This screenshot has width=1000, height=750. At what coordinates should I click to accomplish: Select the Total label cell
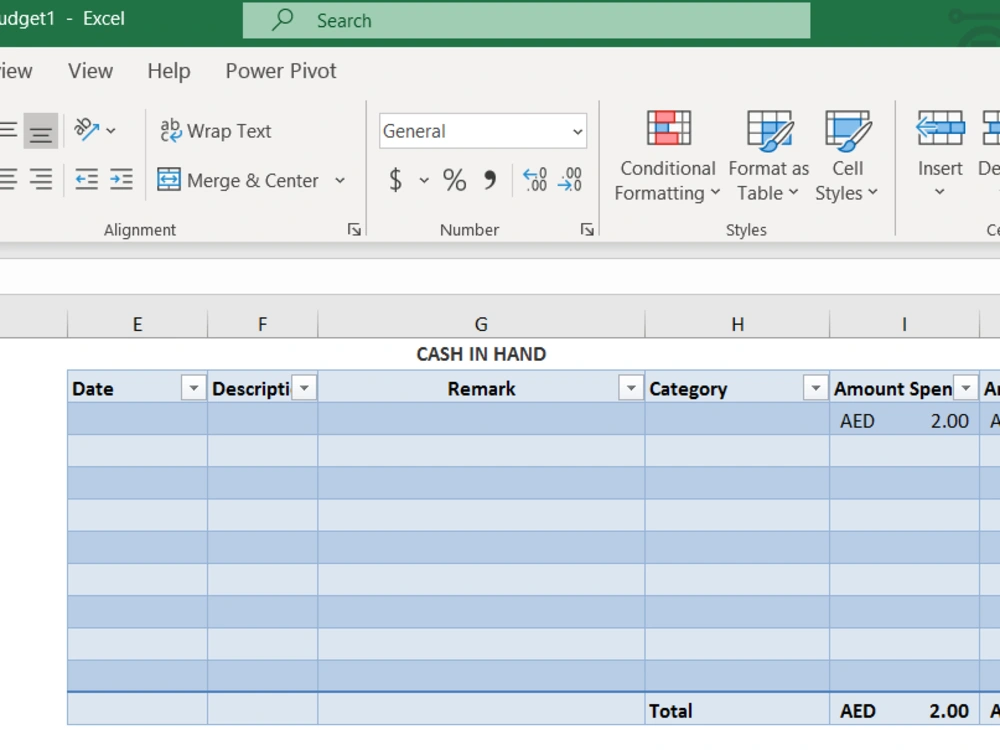coord(737,710)
